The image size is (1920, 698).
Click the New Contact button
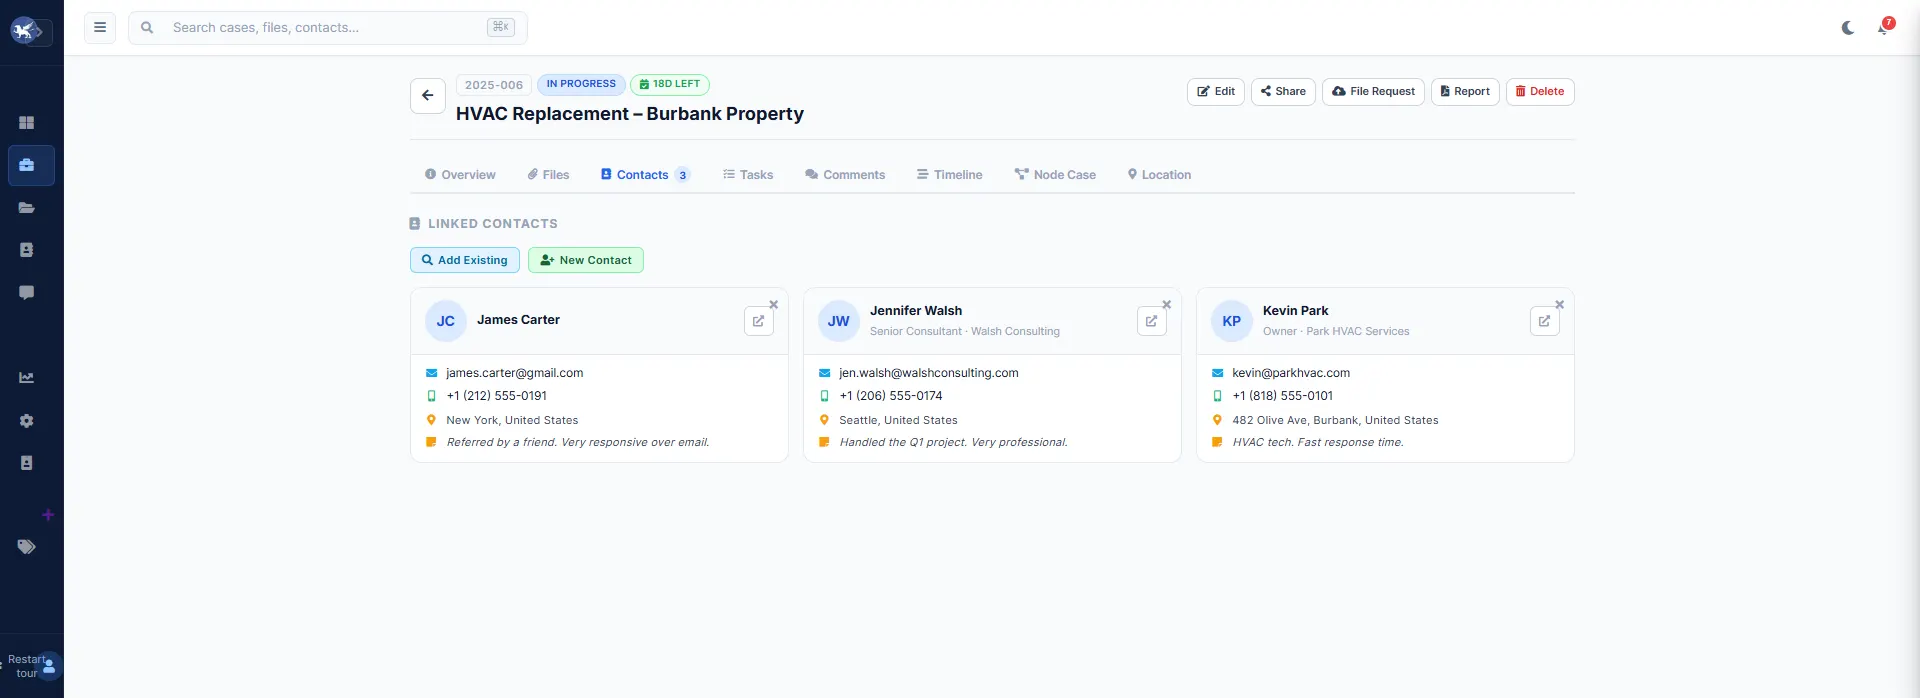tap(586, 260)
